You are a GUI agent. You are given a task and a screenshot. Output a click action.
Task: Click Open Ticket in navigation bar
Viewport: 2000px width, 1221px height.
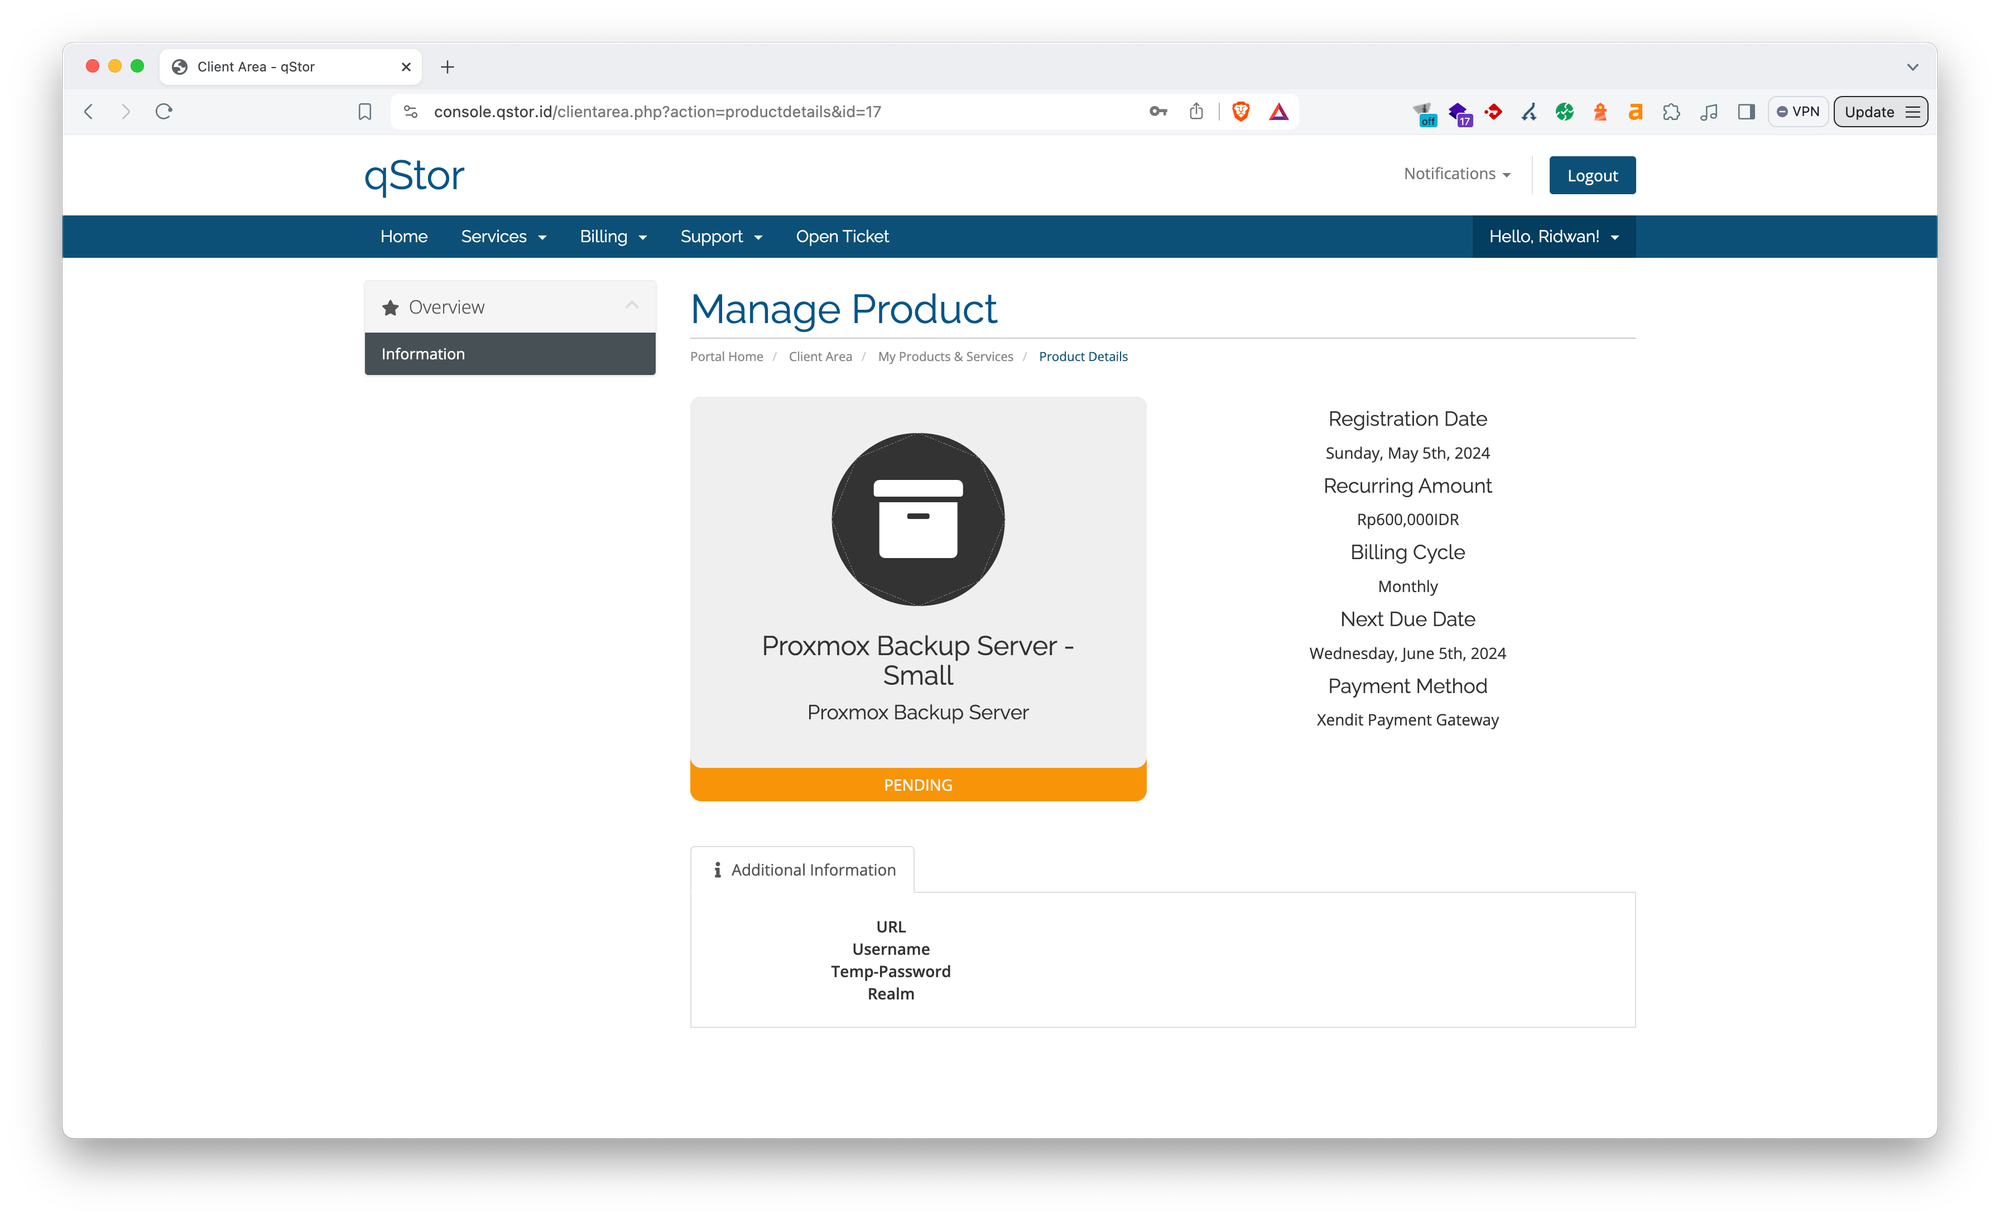[842, 236]
